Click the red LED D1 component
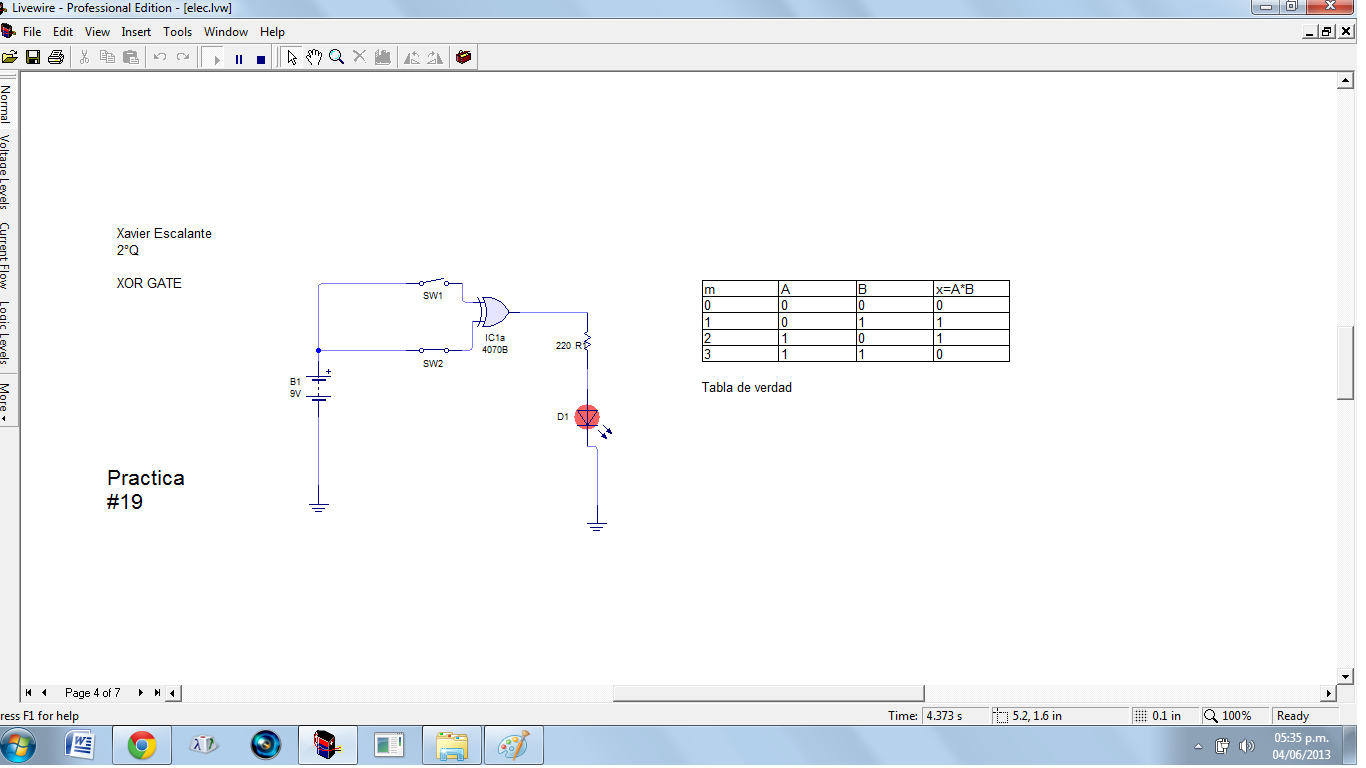 pos(587,417)
